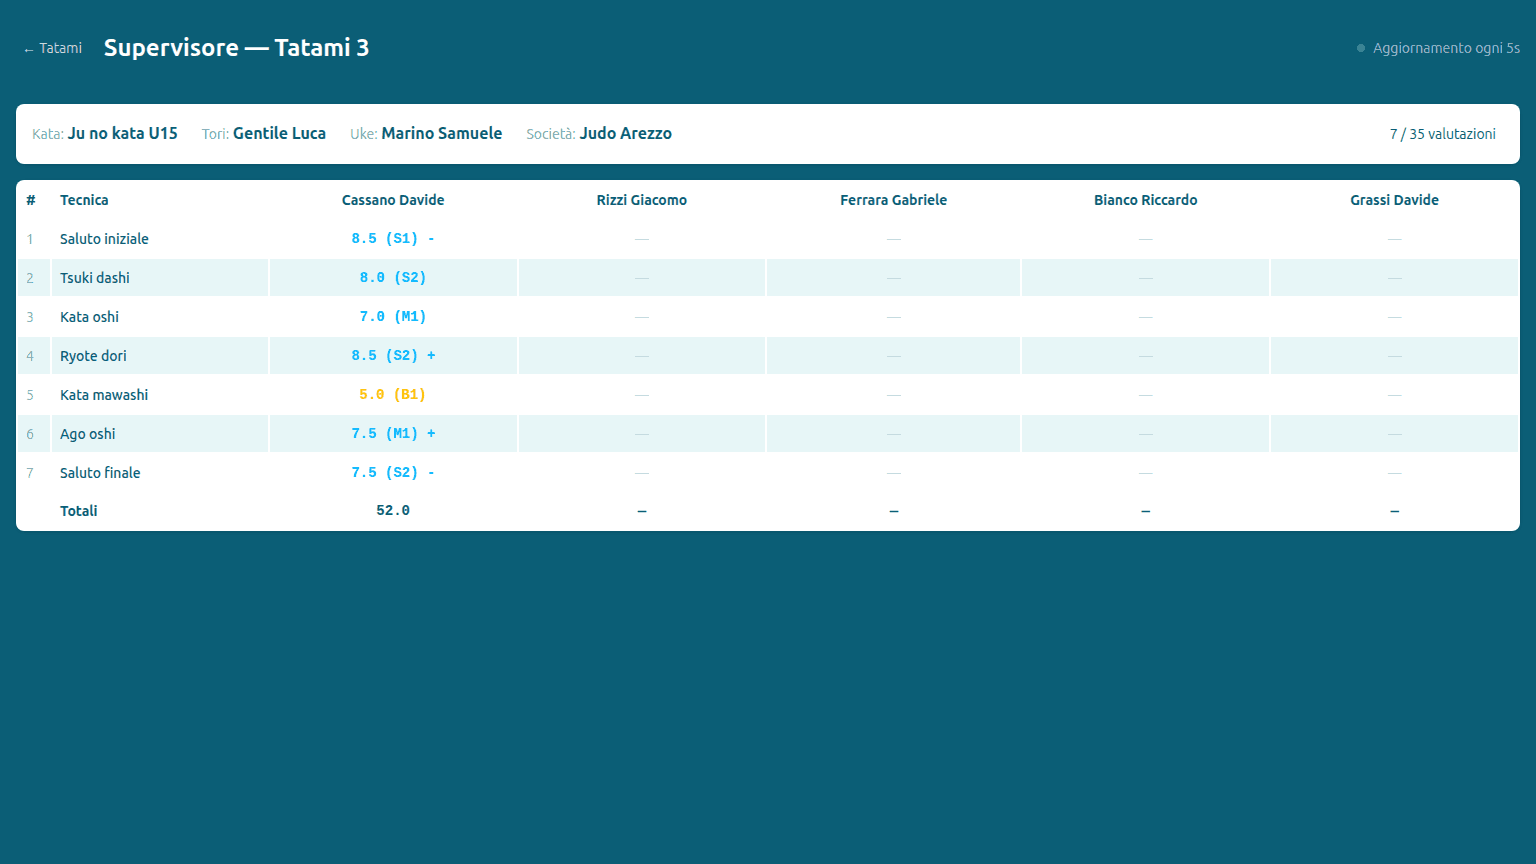Click the Tori name Gentile Luca
The width and height of the screenshot is (1536, 864).
pos(279,134)
